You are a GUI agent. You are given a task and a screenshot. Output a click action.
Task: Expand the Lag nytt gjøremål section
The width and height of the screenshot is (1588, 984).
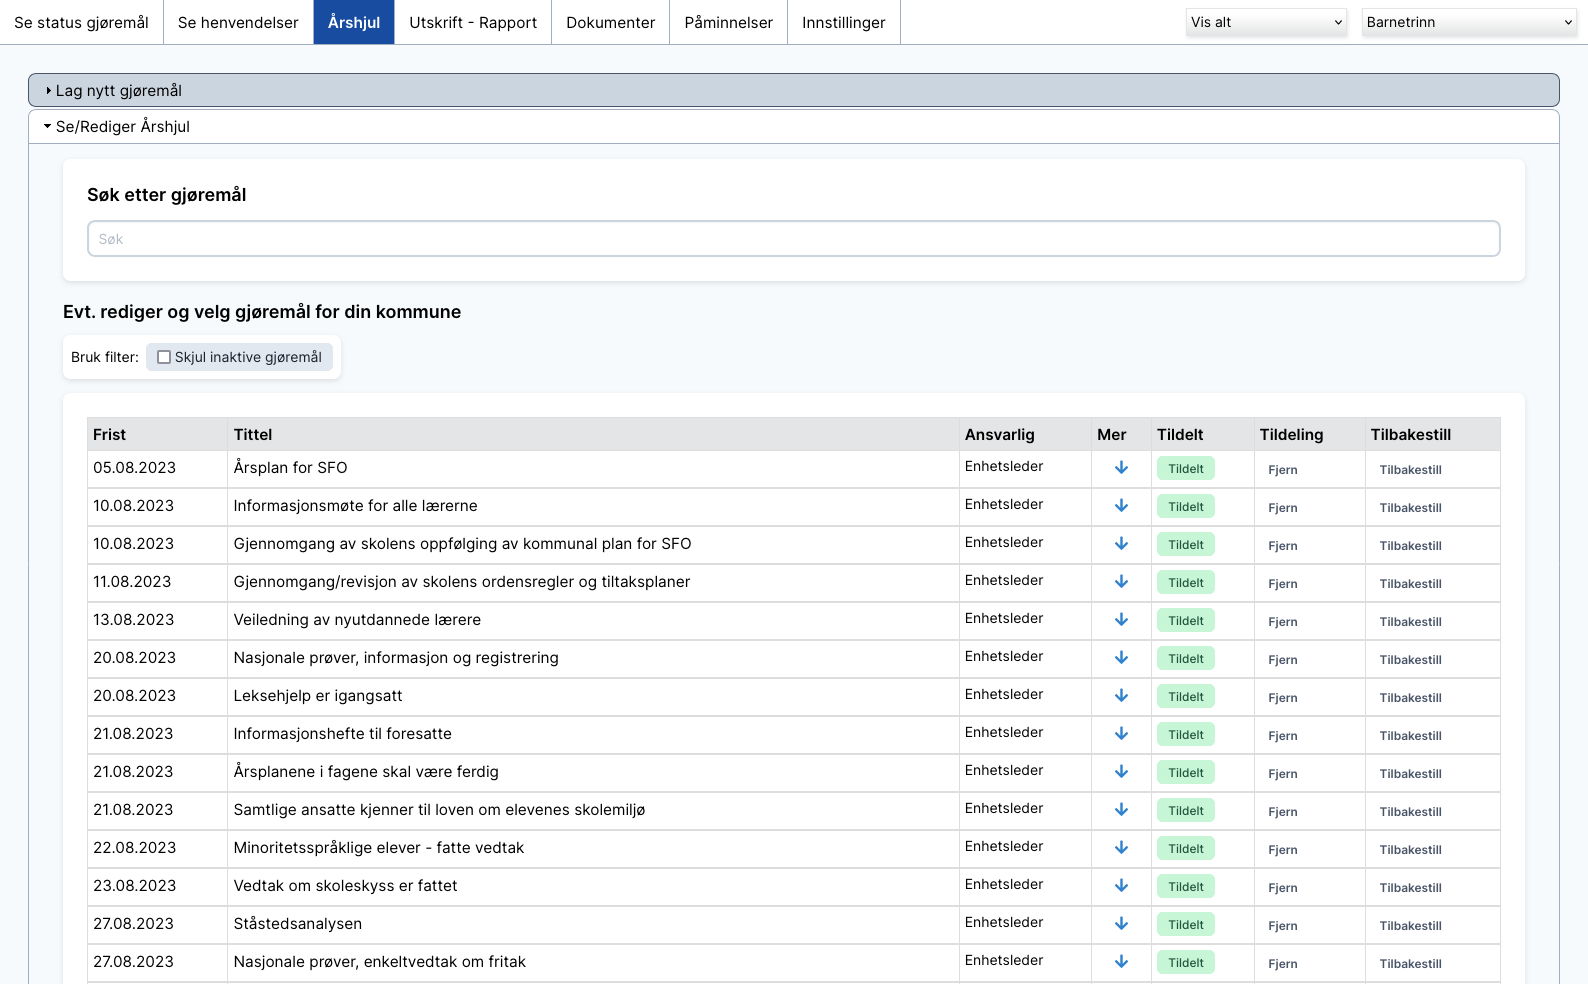click(118, 91)
